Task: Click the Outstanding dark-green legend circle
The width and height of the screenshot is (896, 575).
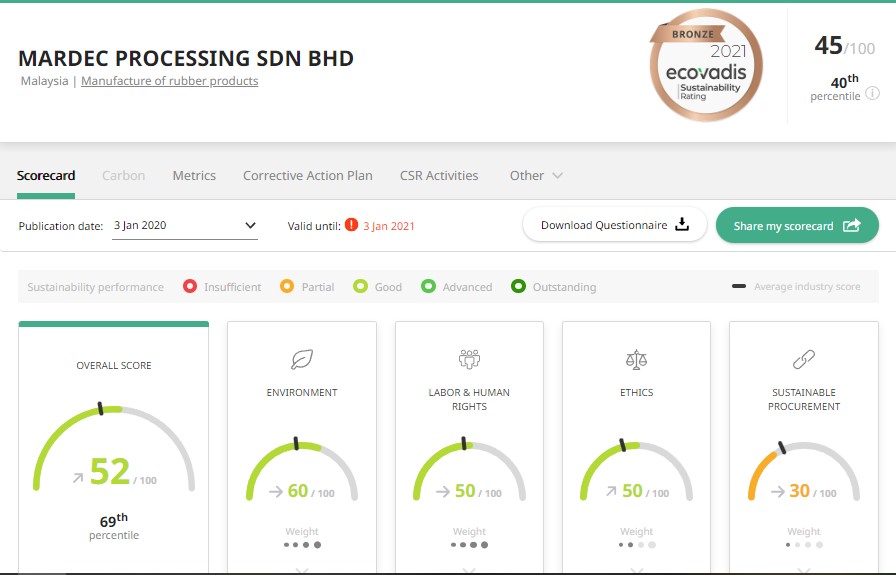Action: tap(518, 286)
